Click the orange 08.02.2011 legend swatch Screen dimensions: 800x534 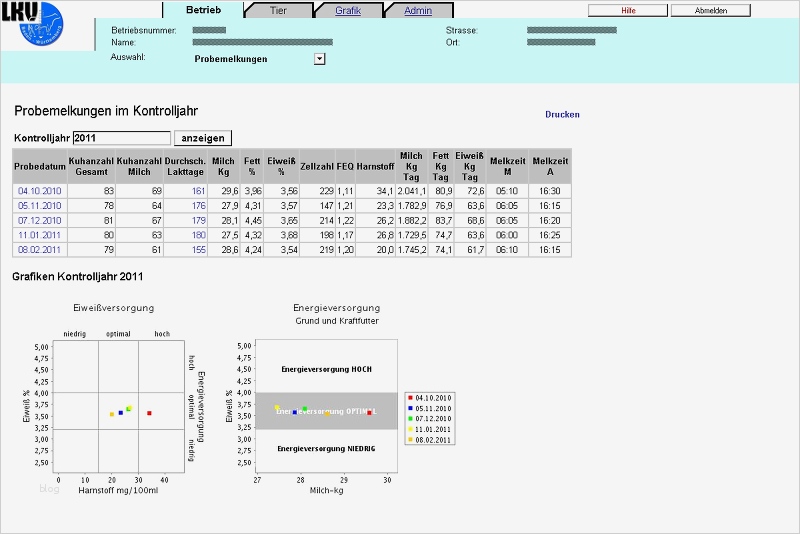[410, 440]
